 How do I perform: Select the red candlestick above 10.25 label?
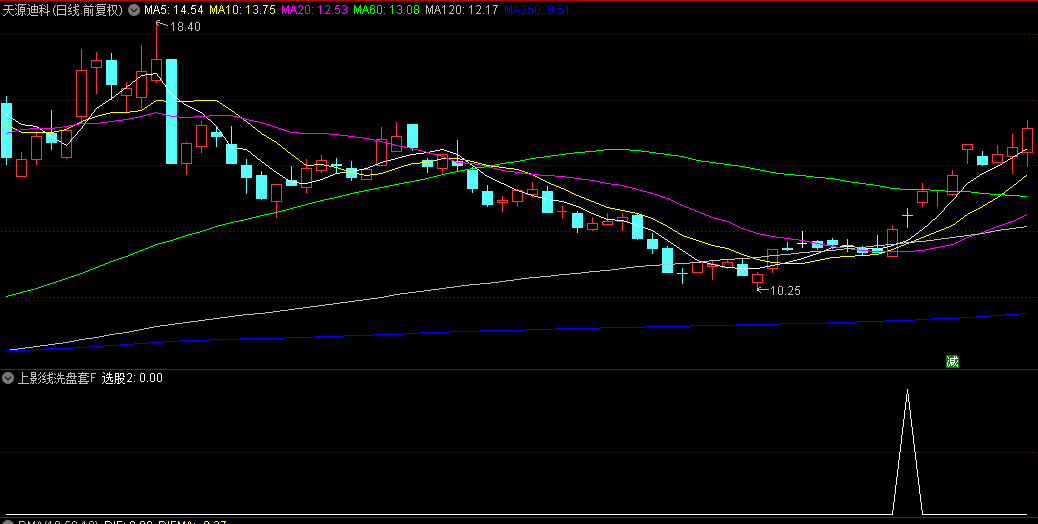click(x=757, y=278)
